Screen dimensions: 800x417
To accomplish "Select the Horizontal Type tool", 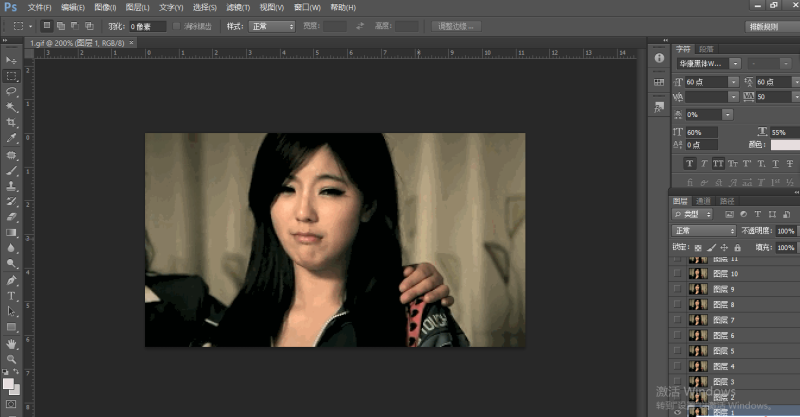I will tap(11, 296).
